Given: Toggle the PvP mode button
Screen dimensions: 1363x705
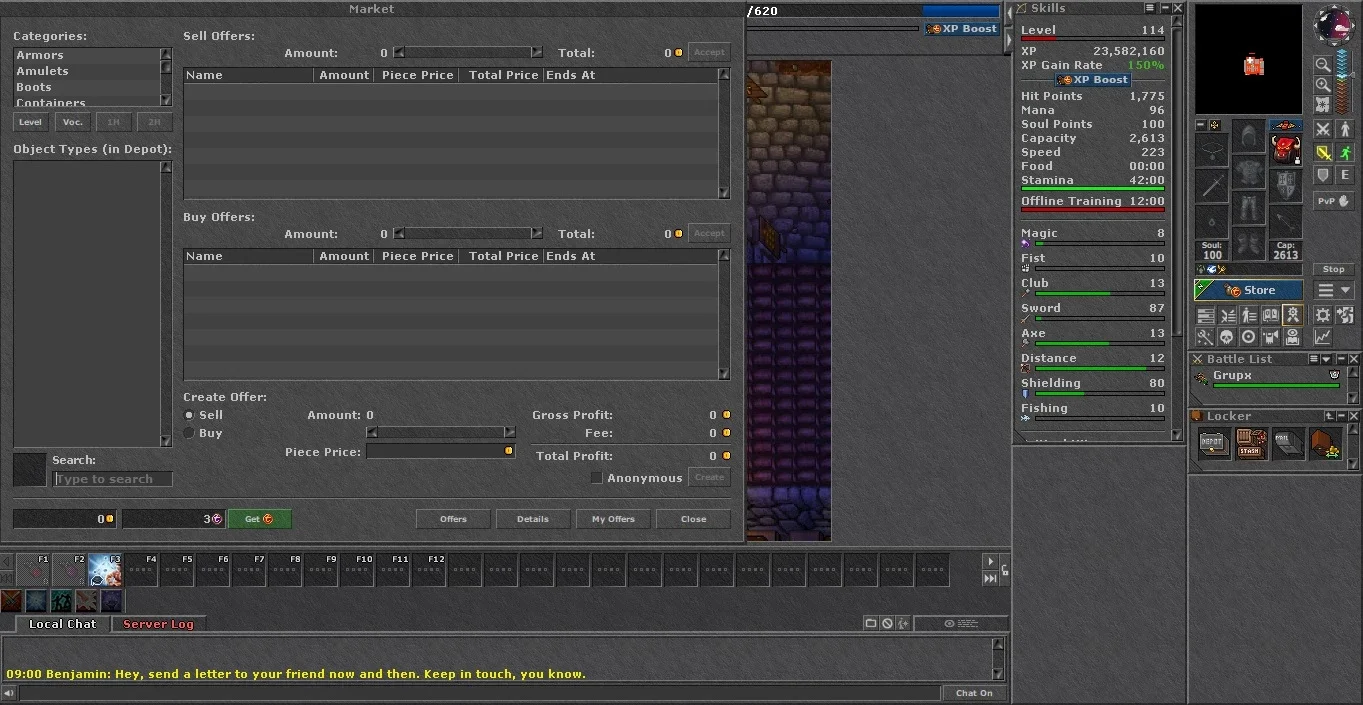Looking at the screenshot, I should (x=1333, y=201).
